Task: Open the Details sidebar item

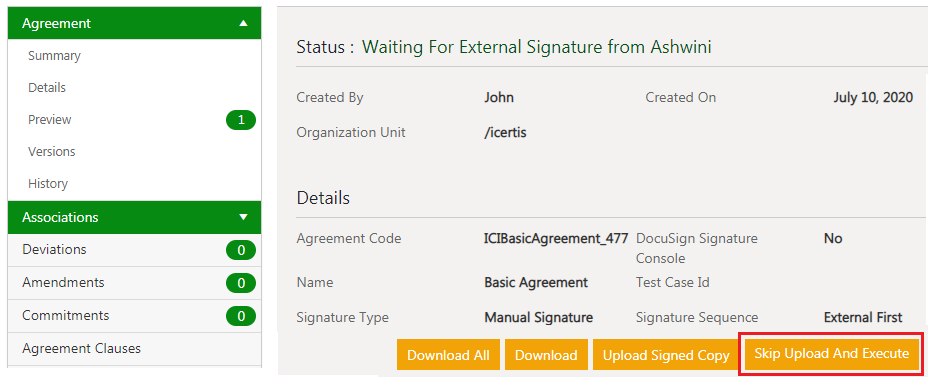Action: (47, 88)
